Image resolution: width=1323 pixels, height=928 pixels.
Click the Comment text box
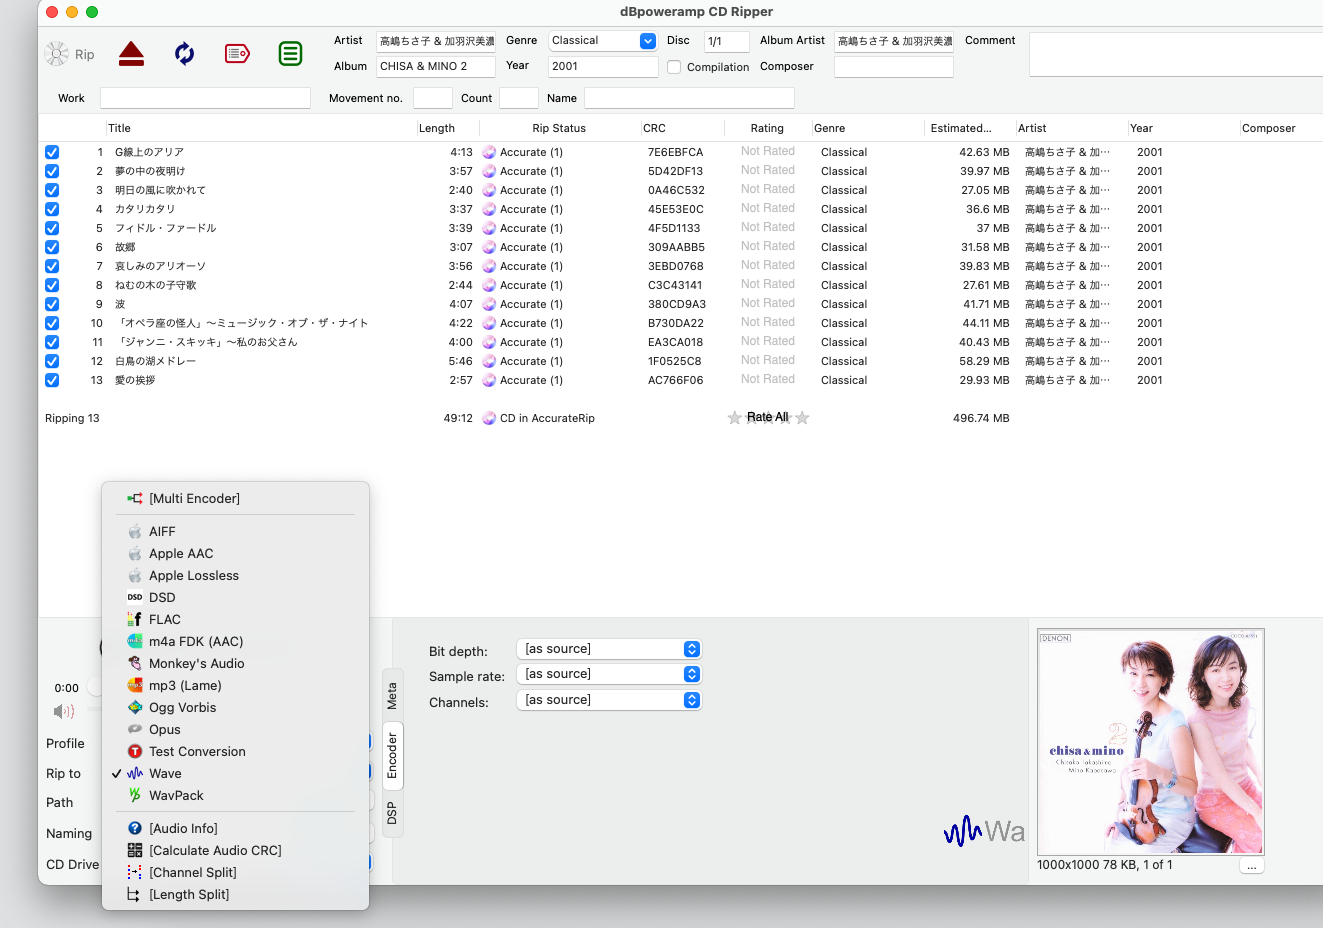coord(1176,54)
